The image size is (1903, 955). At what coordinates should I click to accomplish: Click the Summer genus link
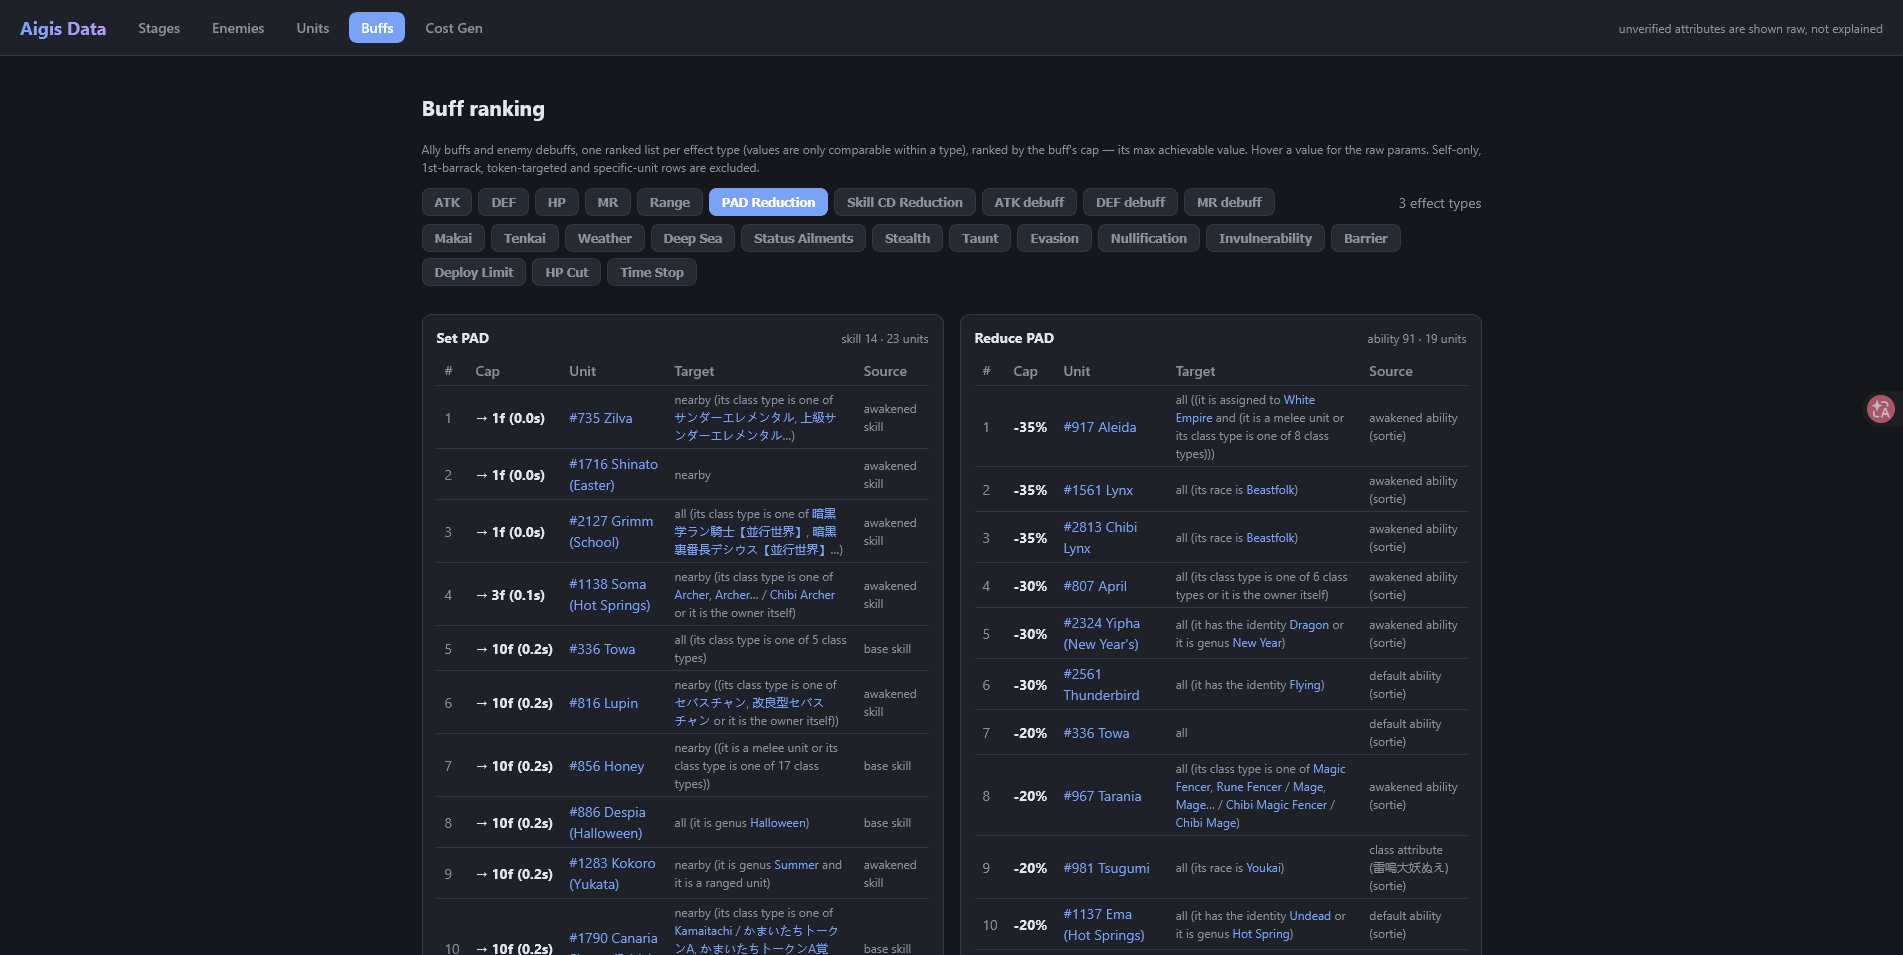click(x=796, y=865)
